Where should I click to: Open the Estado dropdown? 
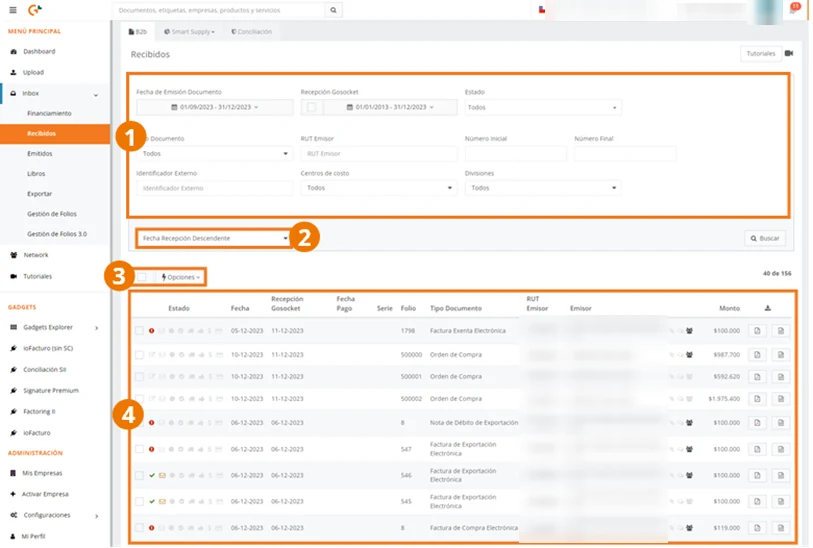(x=542, y=107)
